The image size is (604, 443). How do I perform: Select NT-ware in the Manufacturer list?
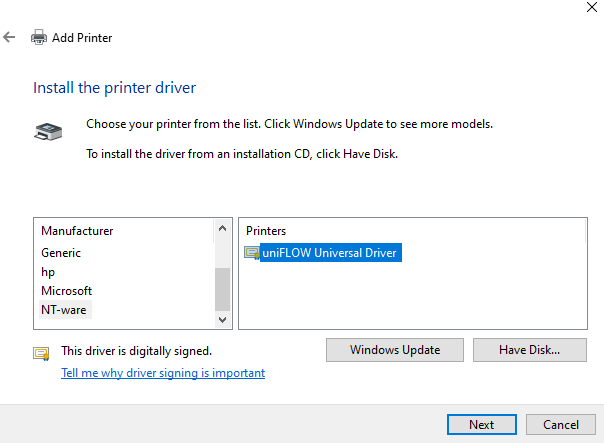(x=64, y=309)
